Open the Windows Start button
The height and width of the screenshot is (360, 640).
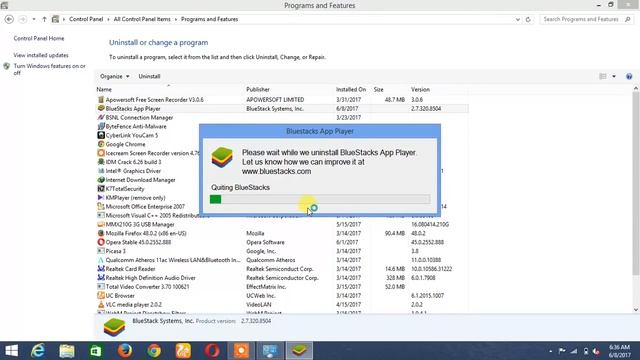(11, 351)
